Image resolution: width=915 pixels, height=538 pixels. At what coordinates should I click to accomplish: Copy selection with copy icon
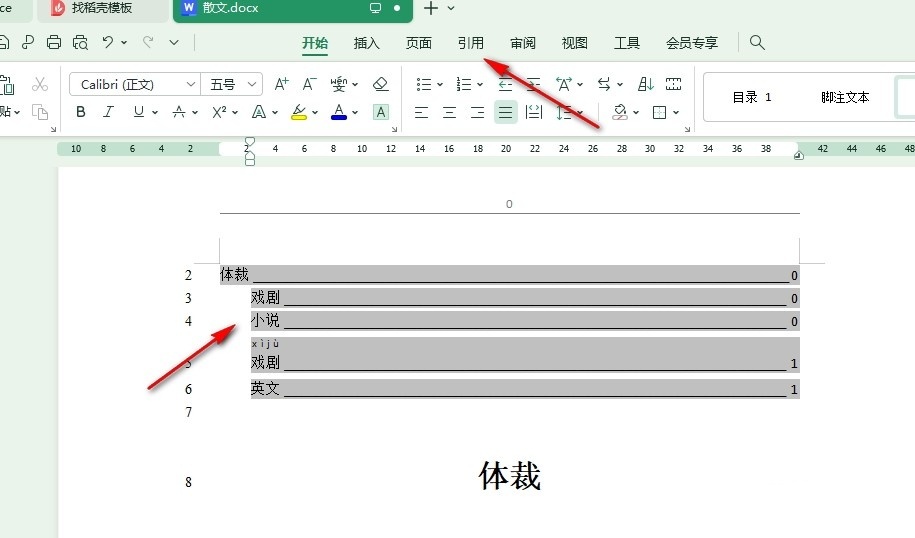tap(40, 112)
